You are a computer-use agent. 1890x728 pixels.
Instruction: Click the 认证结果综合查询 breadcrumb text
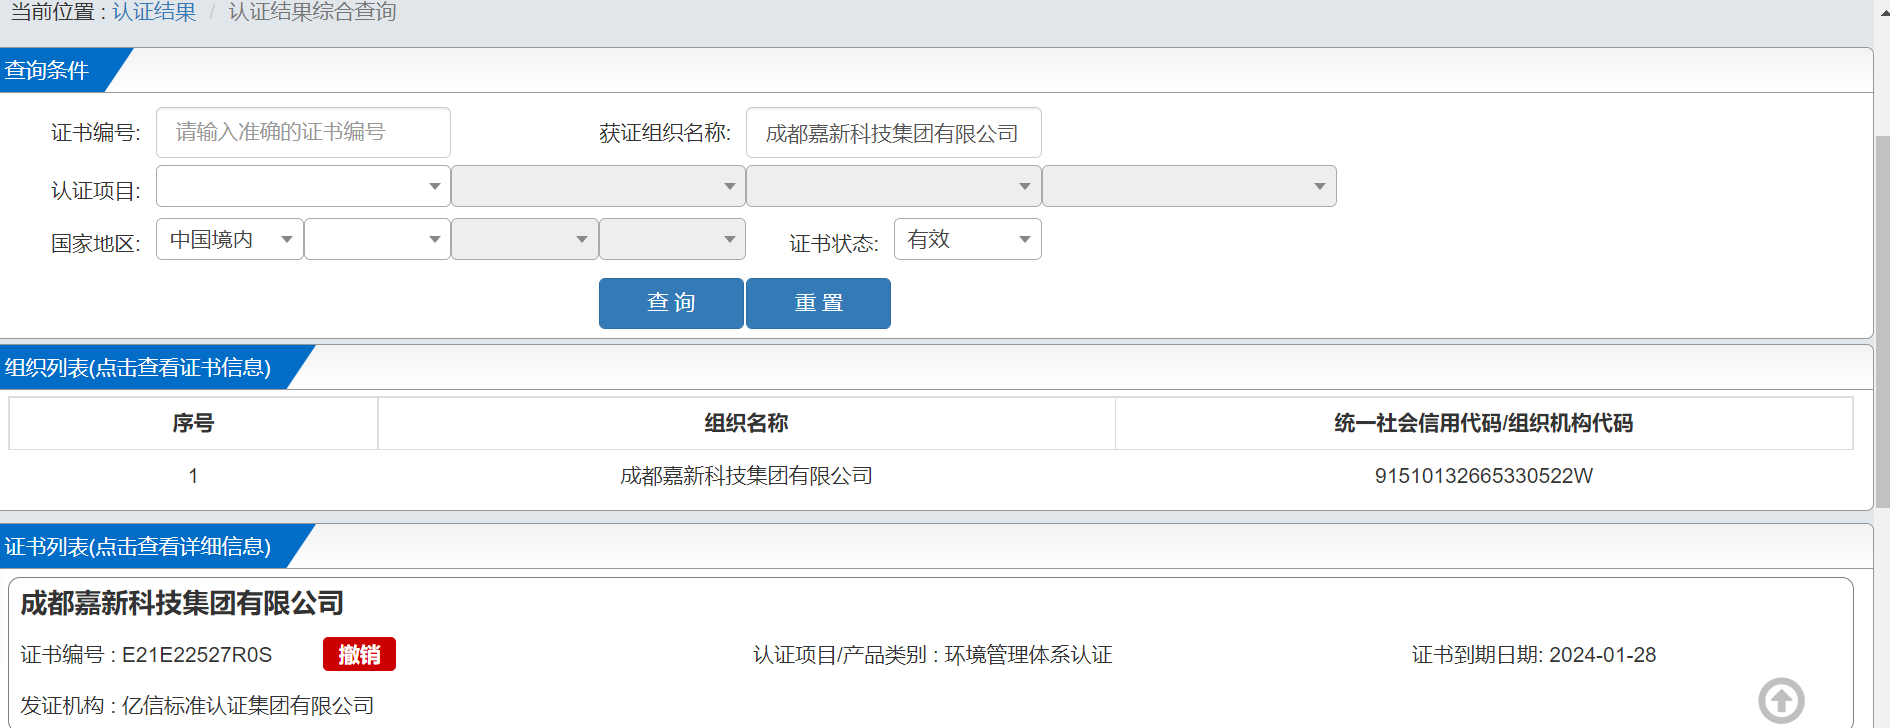point(312,12)
